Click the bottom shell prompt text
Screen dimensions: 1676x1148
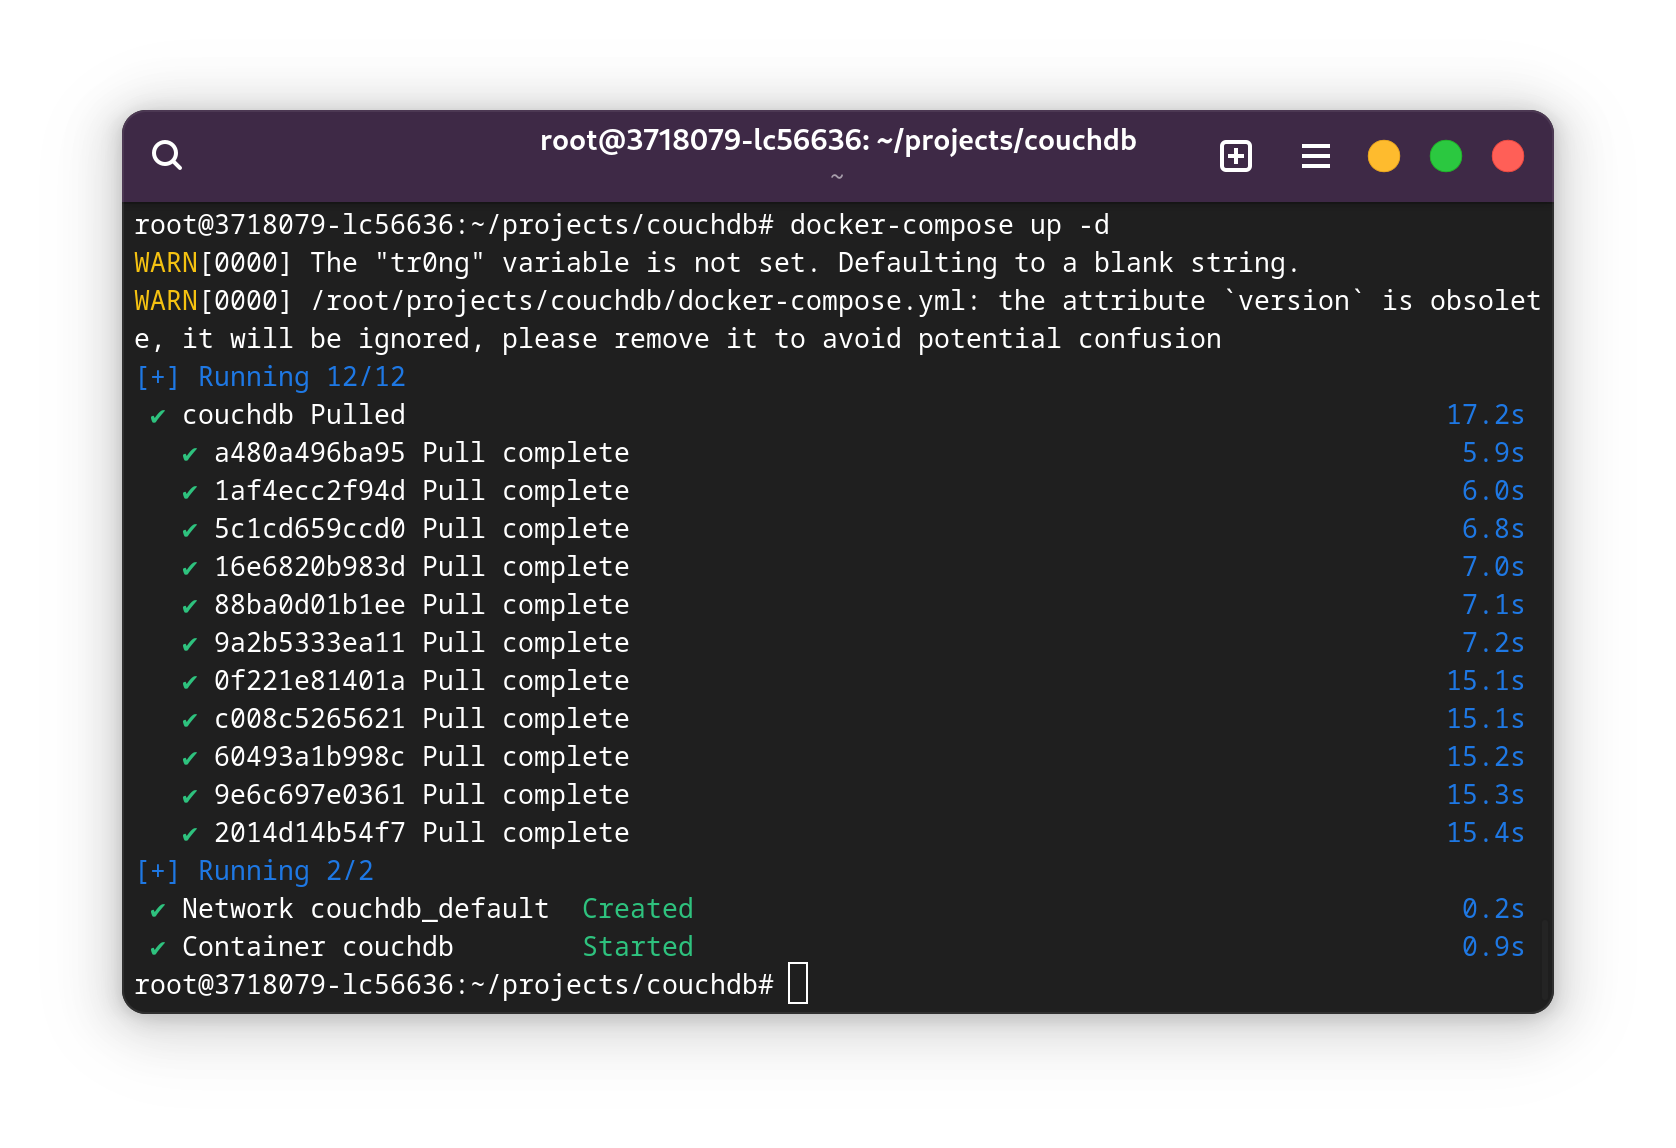click(x=454, y=985)
